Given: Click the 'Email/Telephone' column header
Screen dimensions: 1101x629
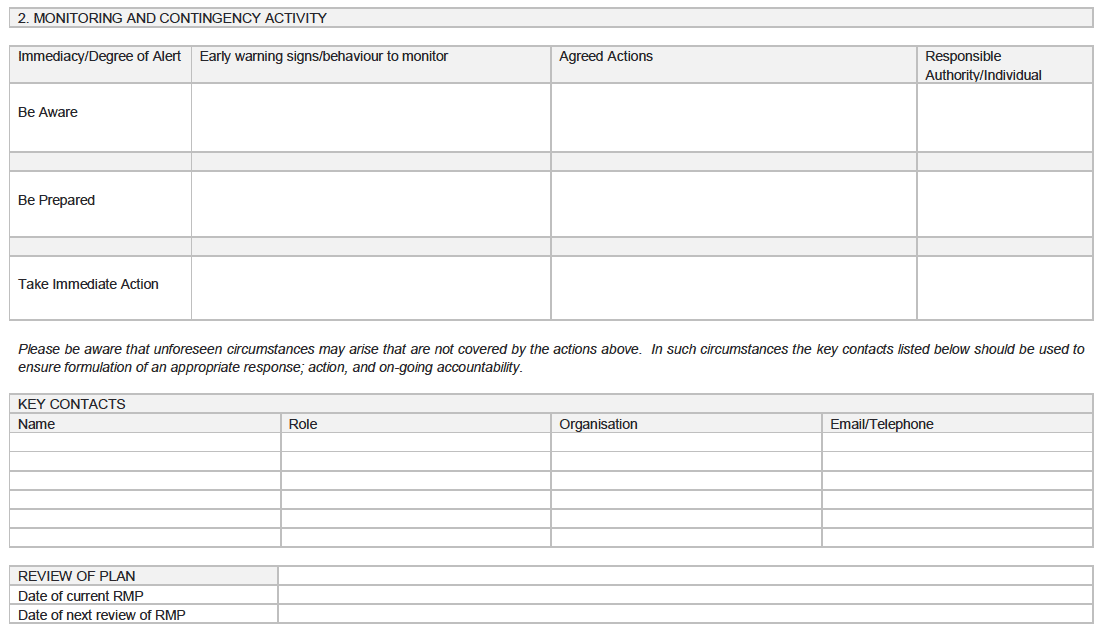Looking at the screenshot, I should (882, 424).
